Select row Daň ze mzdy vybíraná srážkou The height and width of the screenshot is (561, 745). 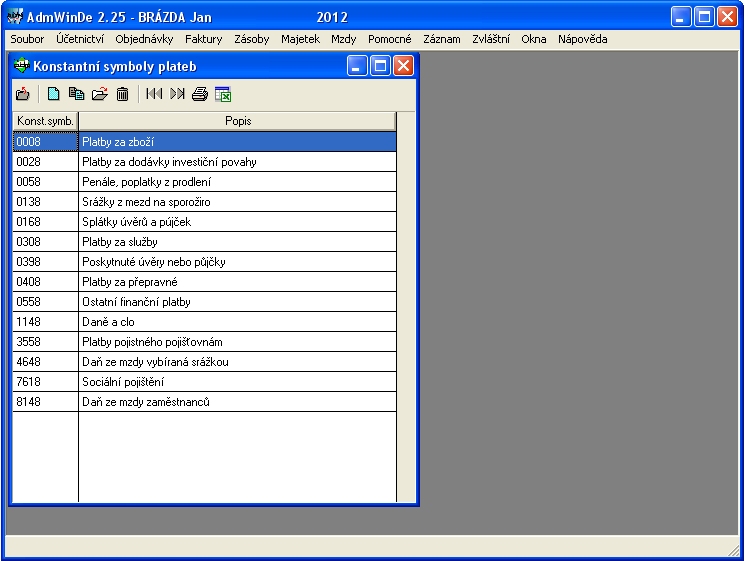238,361
